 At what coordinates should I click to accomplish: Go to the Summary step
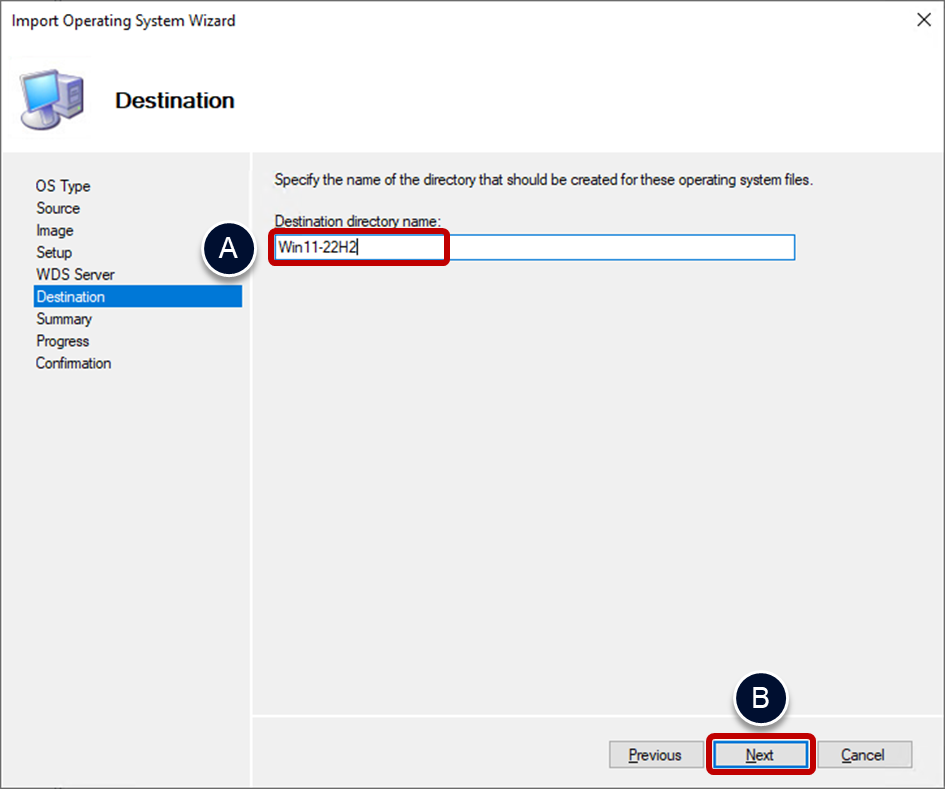point(64,319)
